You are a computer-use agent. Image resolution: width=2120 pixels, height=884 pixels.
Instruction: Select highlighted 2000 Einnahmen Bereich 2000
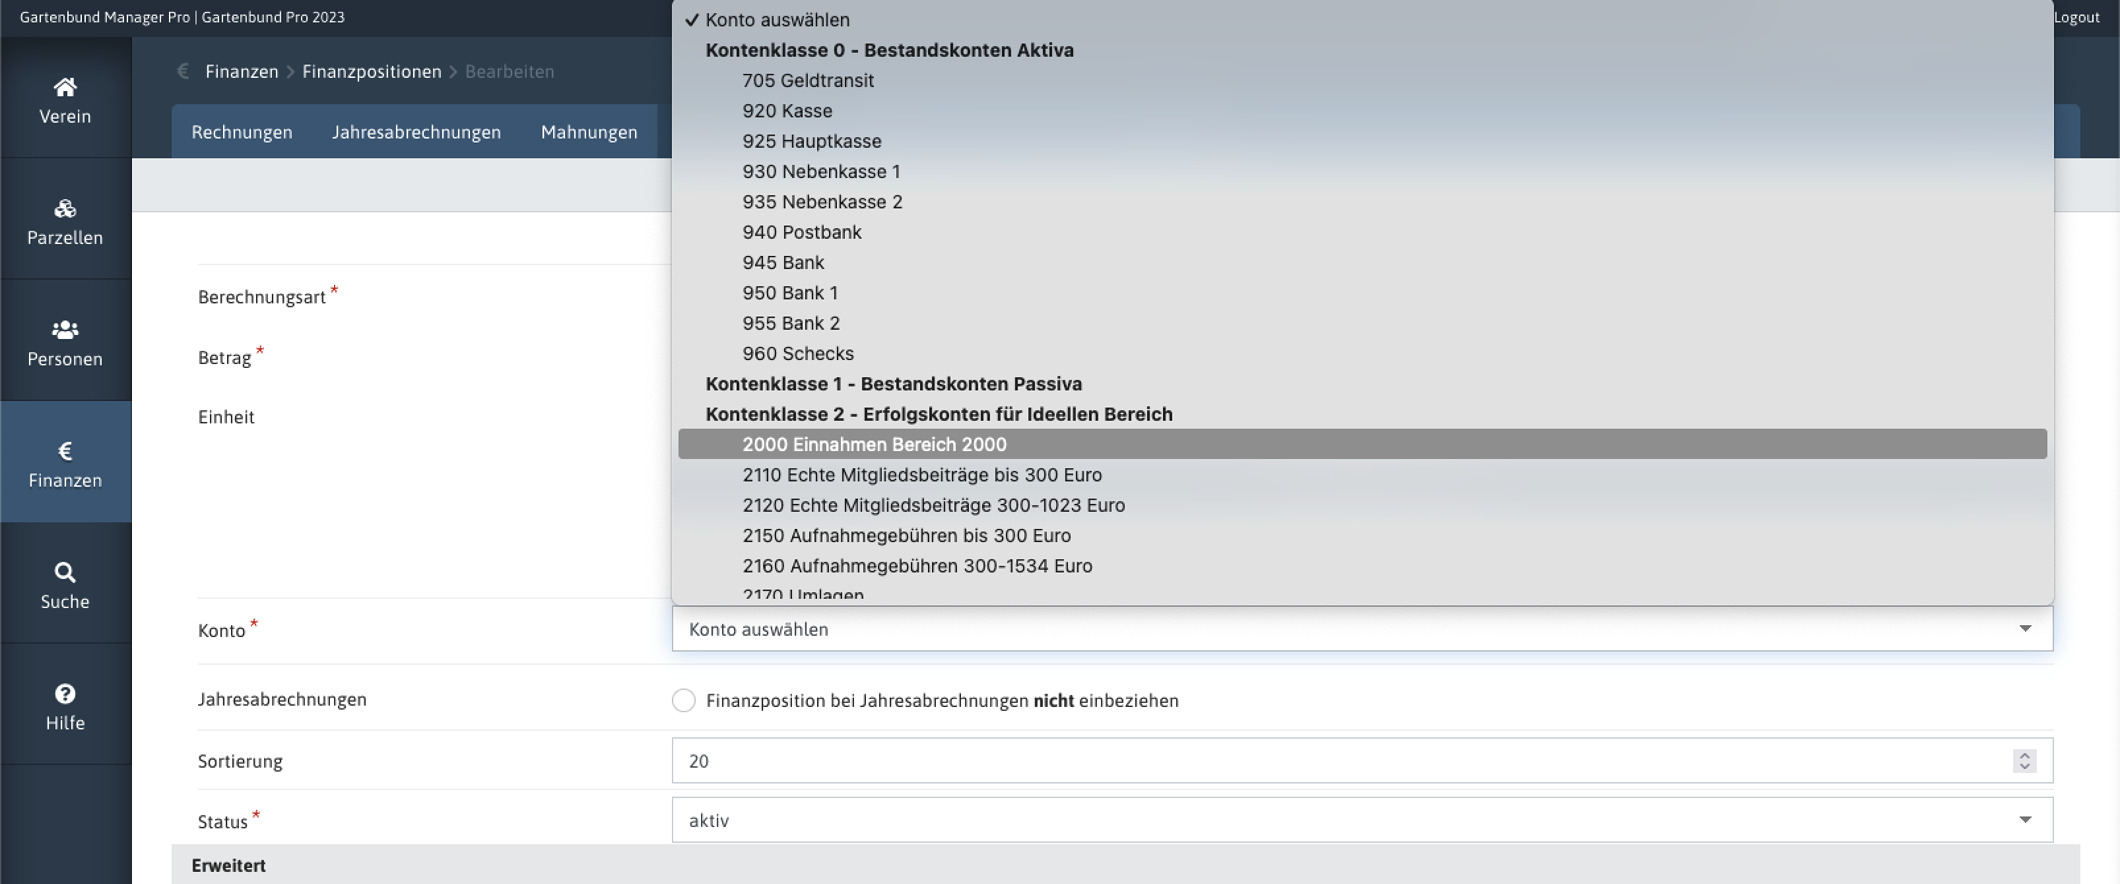[1362, 444]
